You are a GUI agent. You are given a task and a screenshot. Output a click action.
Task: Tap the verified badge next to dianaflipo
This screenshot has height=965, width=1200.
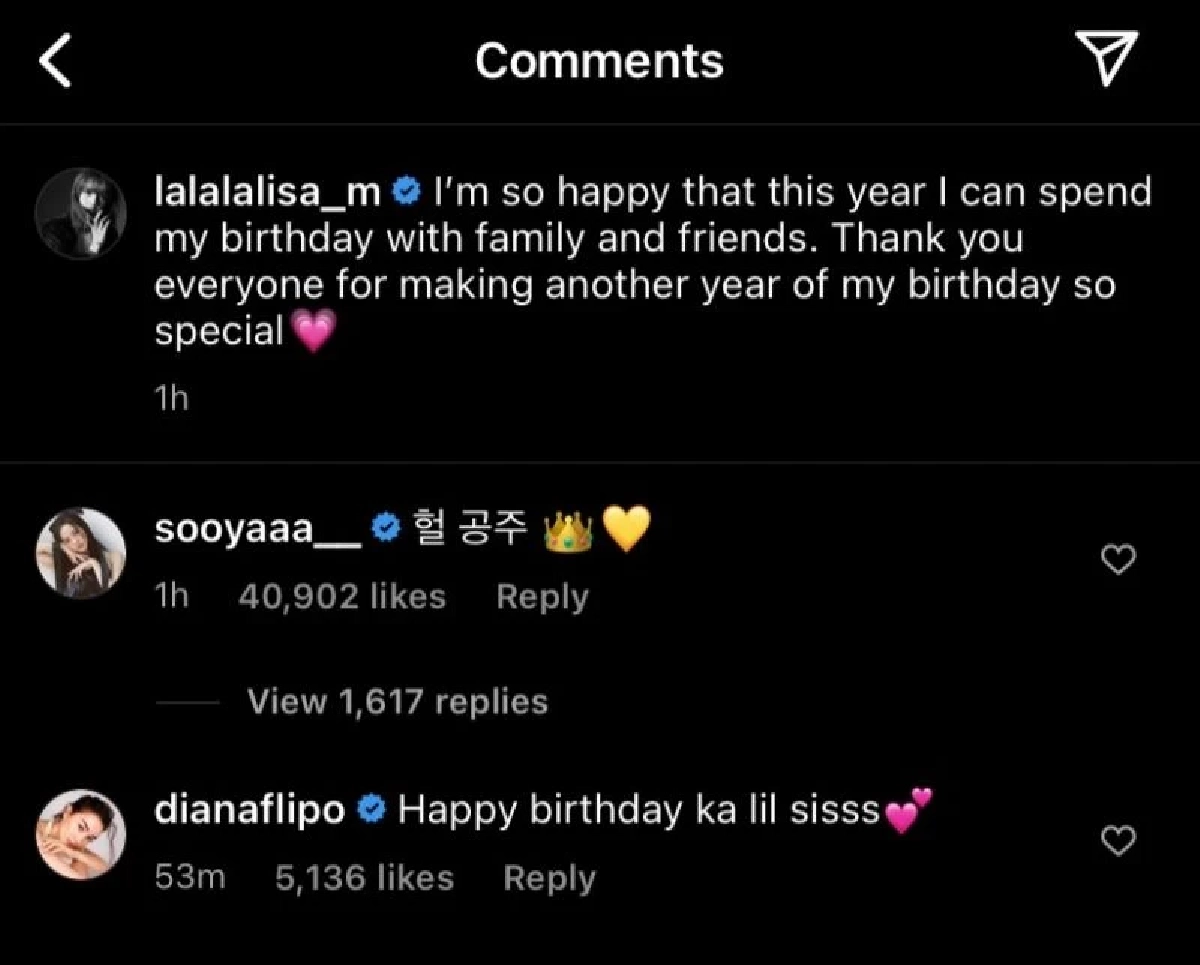[x=372, y=810]
